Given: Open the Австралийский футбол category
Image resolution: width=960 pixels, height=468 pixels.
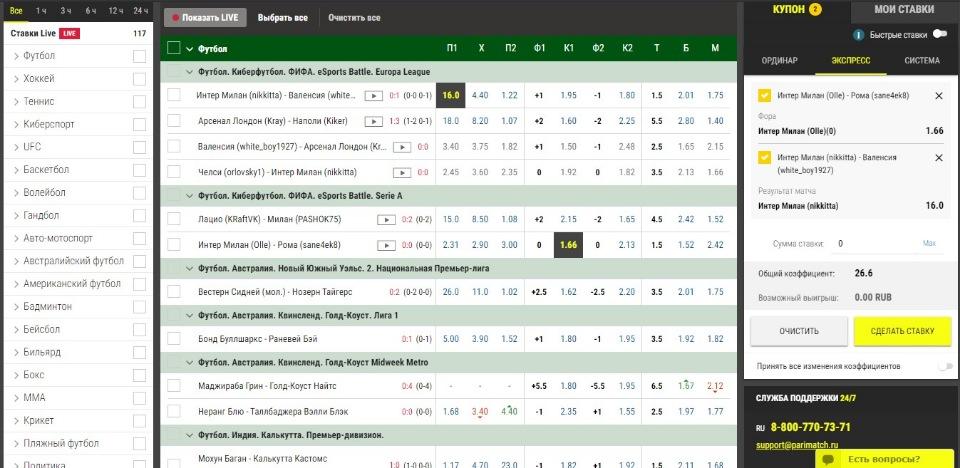Looking at the screenshot, I should (x=73, y=261).
